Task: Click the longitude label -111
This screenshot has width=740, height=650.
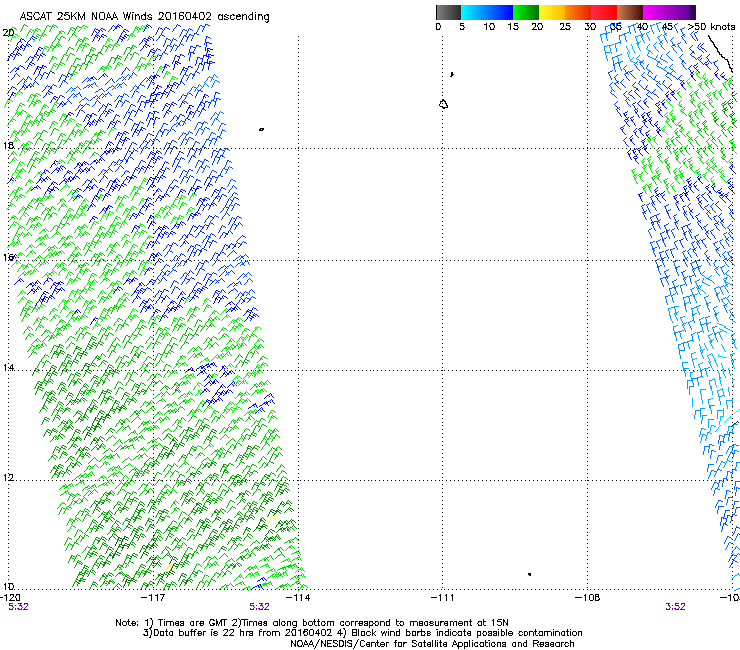Action: click(x=443, y=598)
